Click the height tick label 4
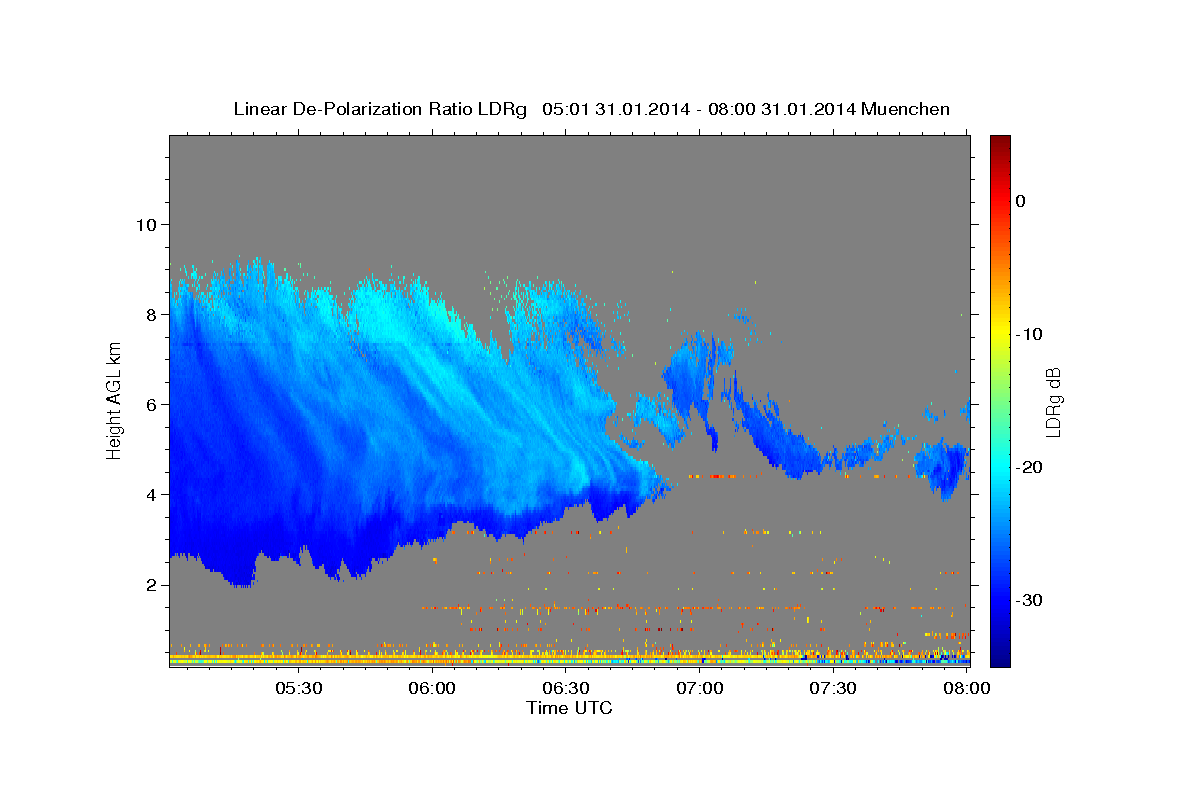The width and height of the screenshot is (1200, 800). pyautogui.click(x=152, y=494)
